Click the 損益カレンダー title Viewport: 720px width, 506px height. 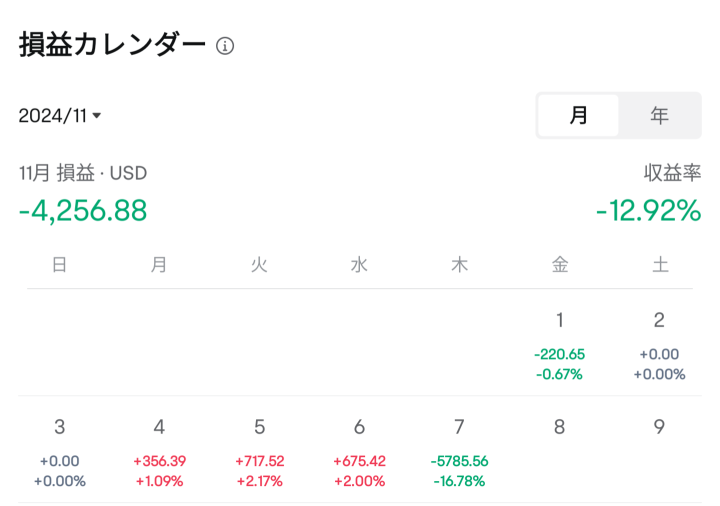[112, 45]
